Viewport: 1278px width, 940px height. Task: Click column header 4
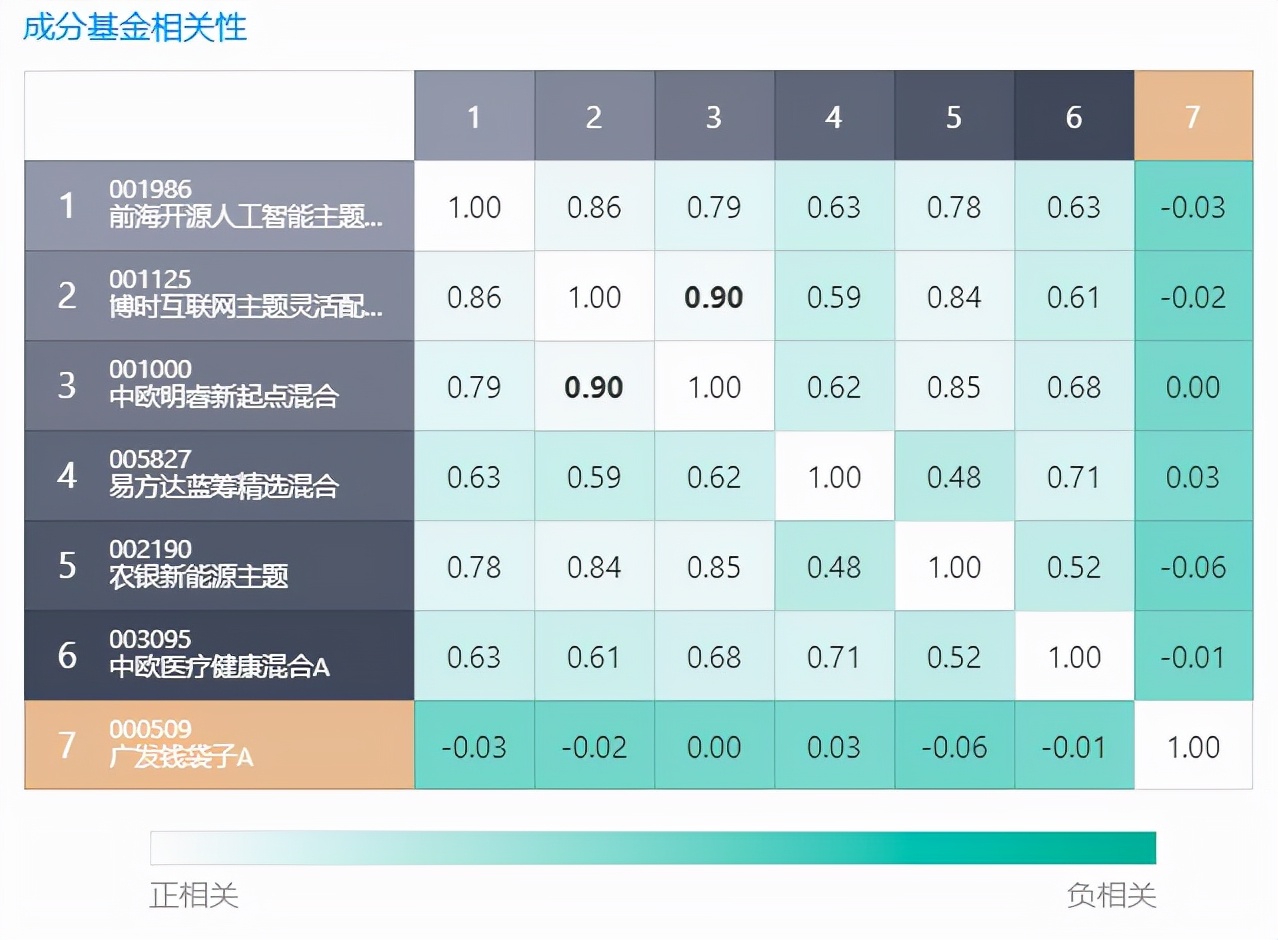click(x=834, y=116)
